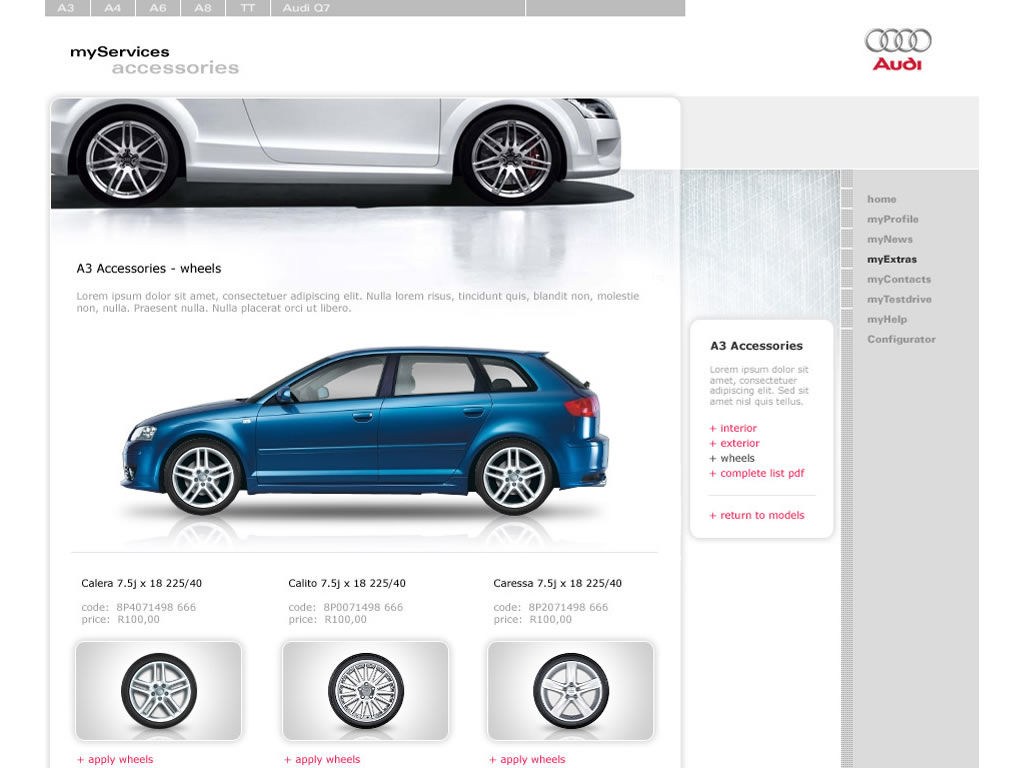The height and width of the screenshot is (768, 1024).
Task: Click the myServices accessories header logo
Action: click(154, 60)
